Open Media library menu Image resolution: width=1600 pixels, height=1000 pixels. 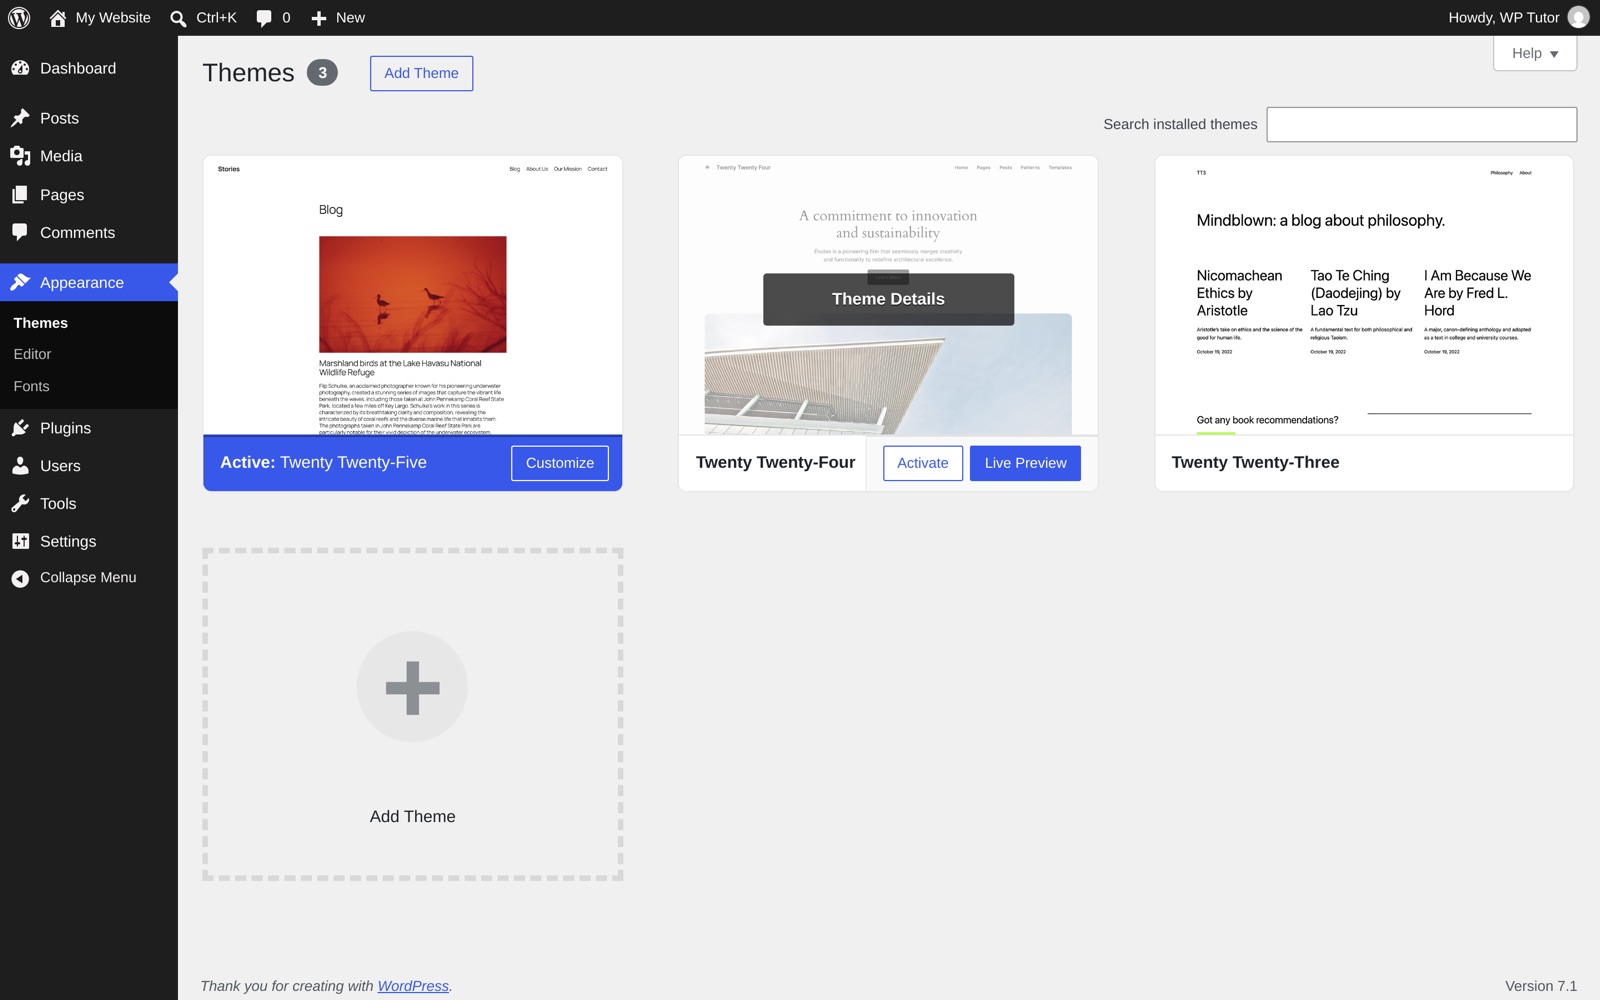point(61,156)
